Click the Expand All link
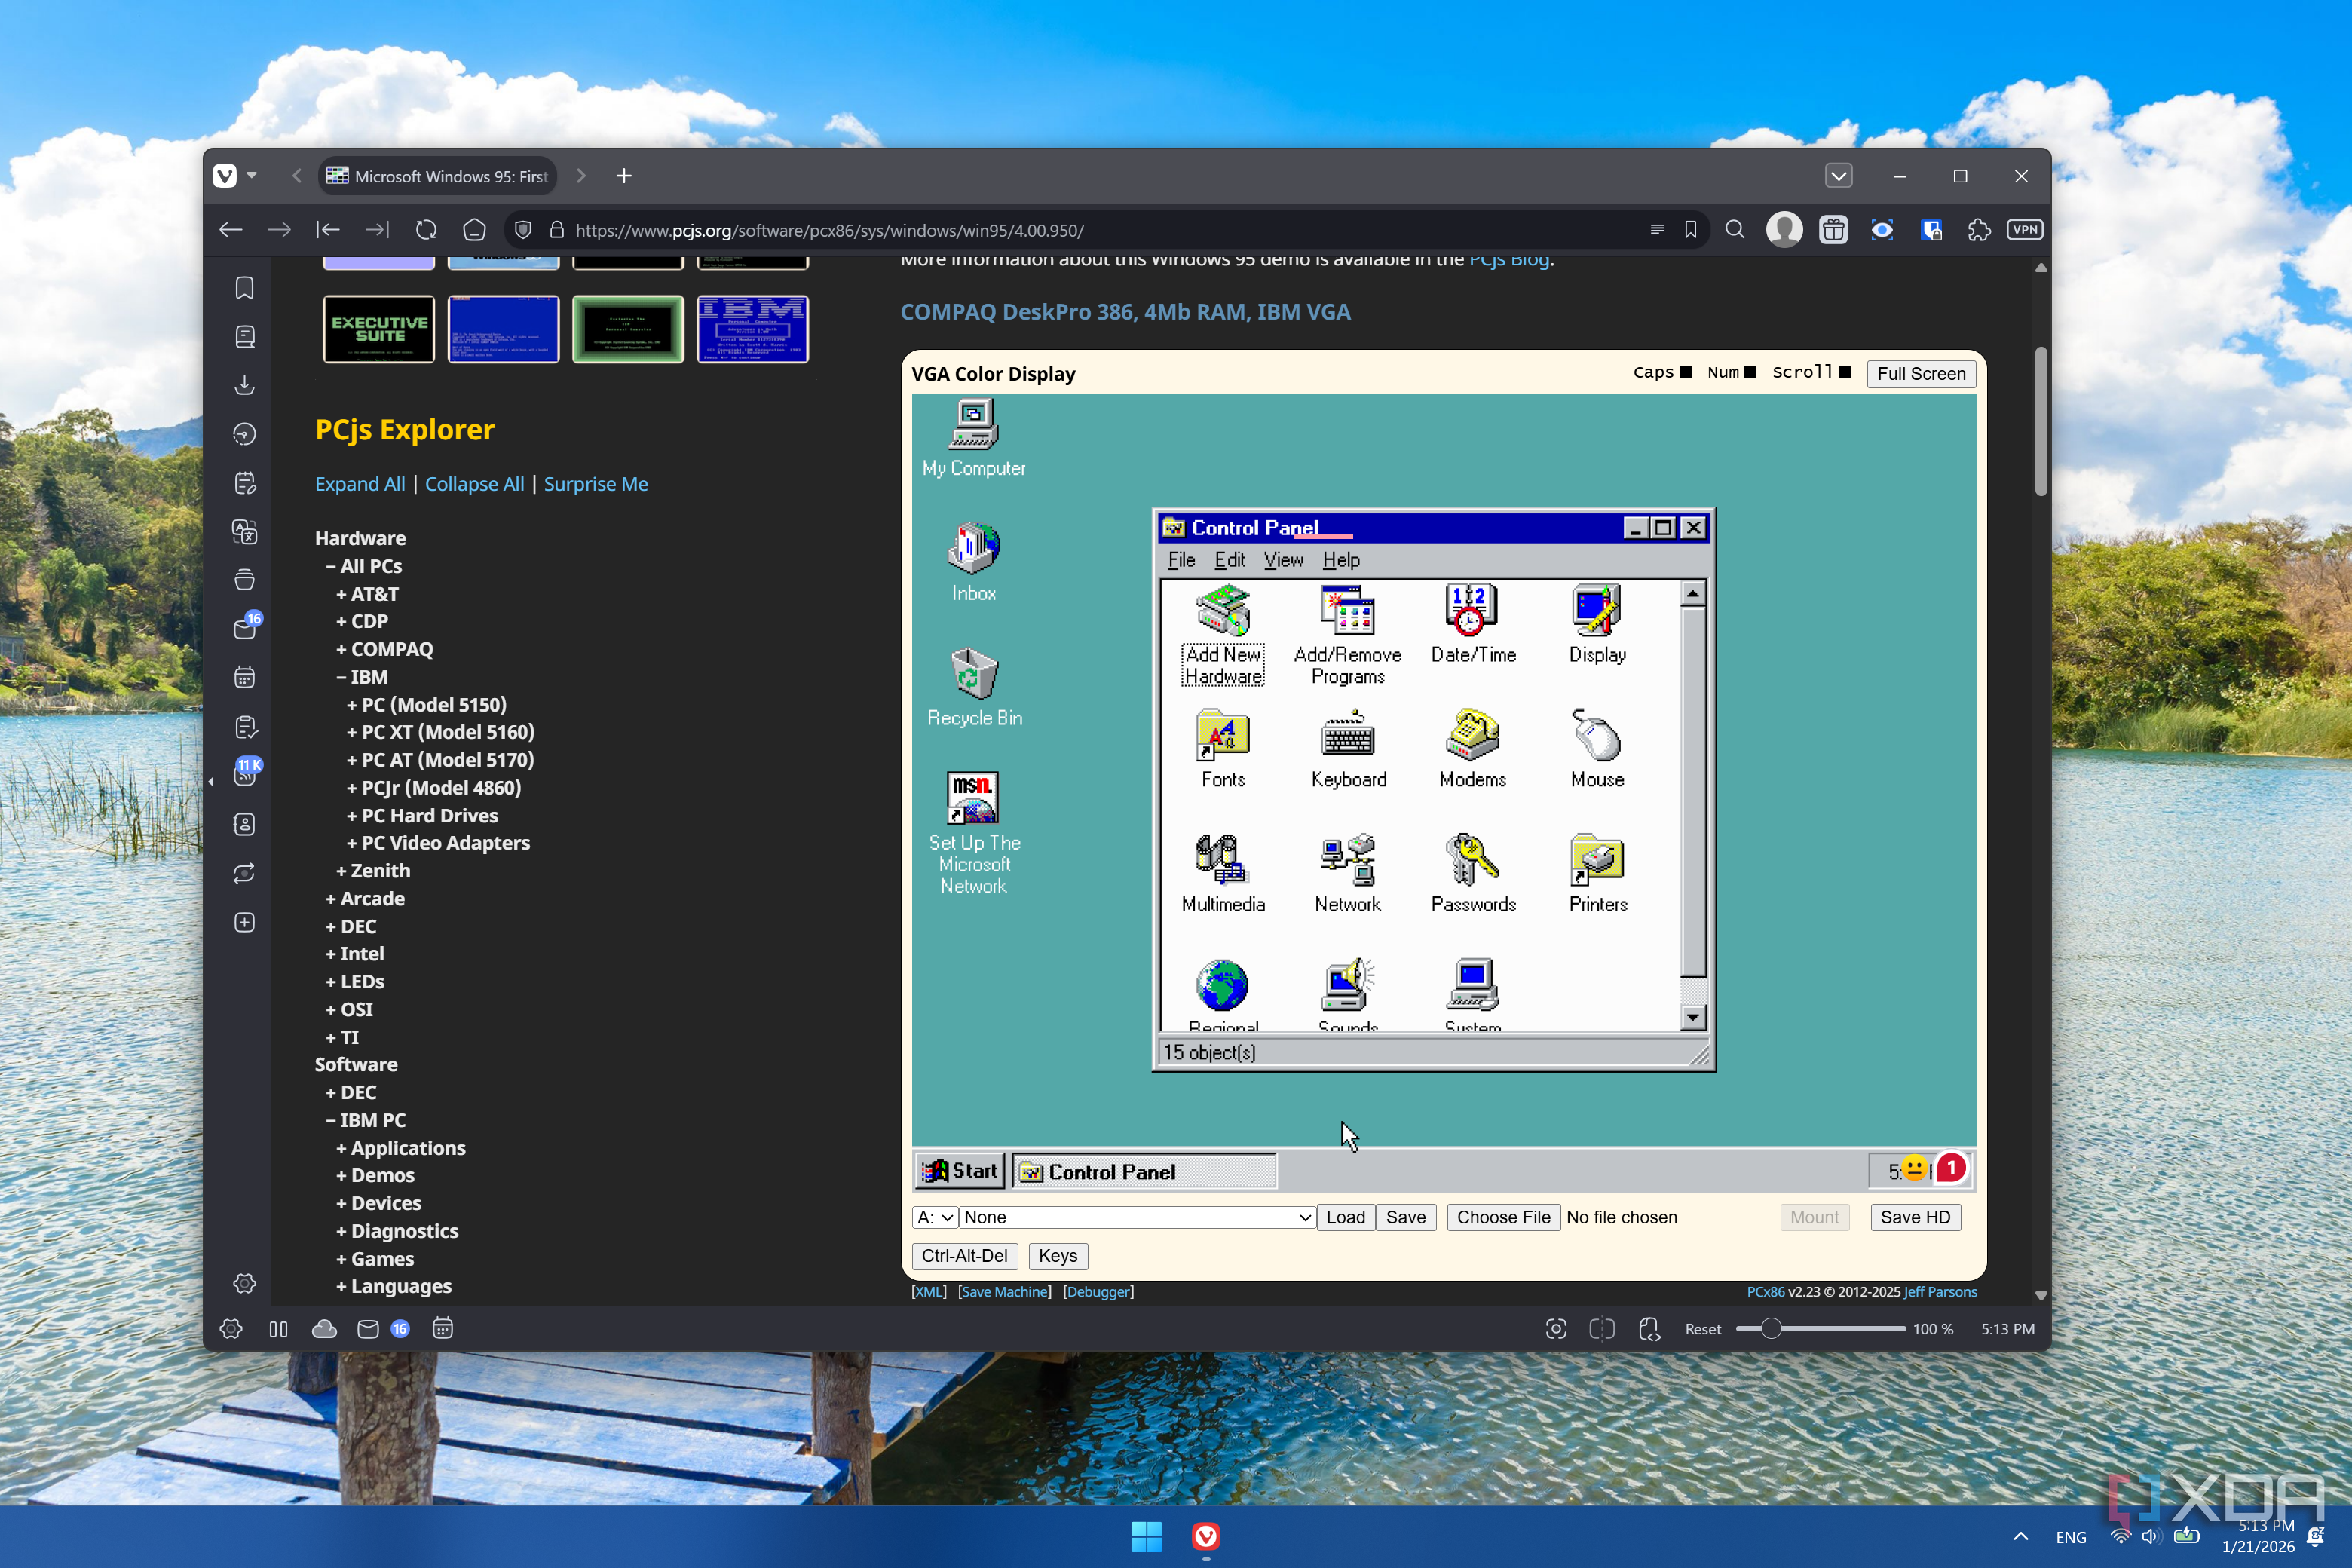 click(x=360, y=484)
